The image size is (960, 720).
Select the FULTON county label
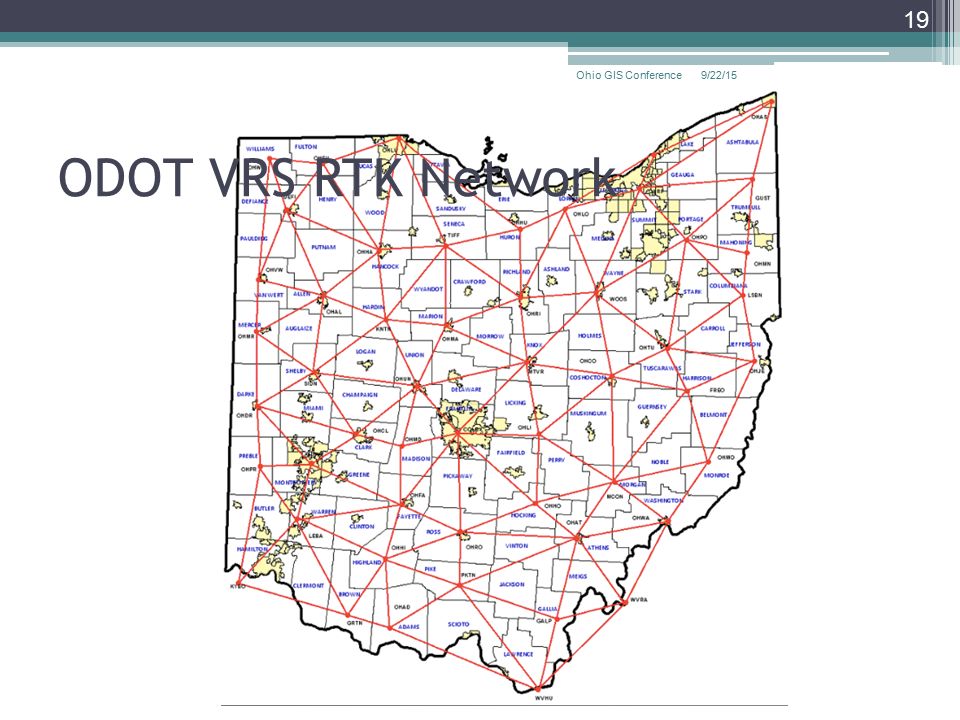pyautogui.click(x=306, y=147)
